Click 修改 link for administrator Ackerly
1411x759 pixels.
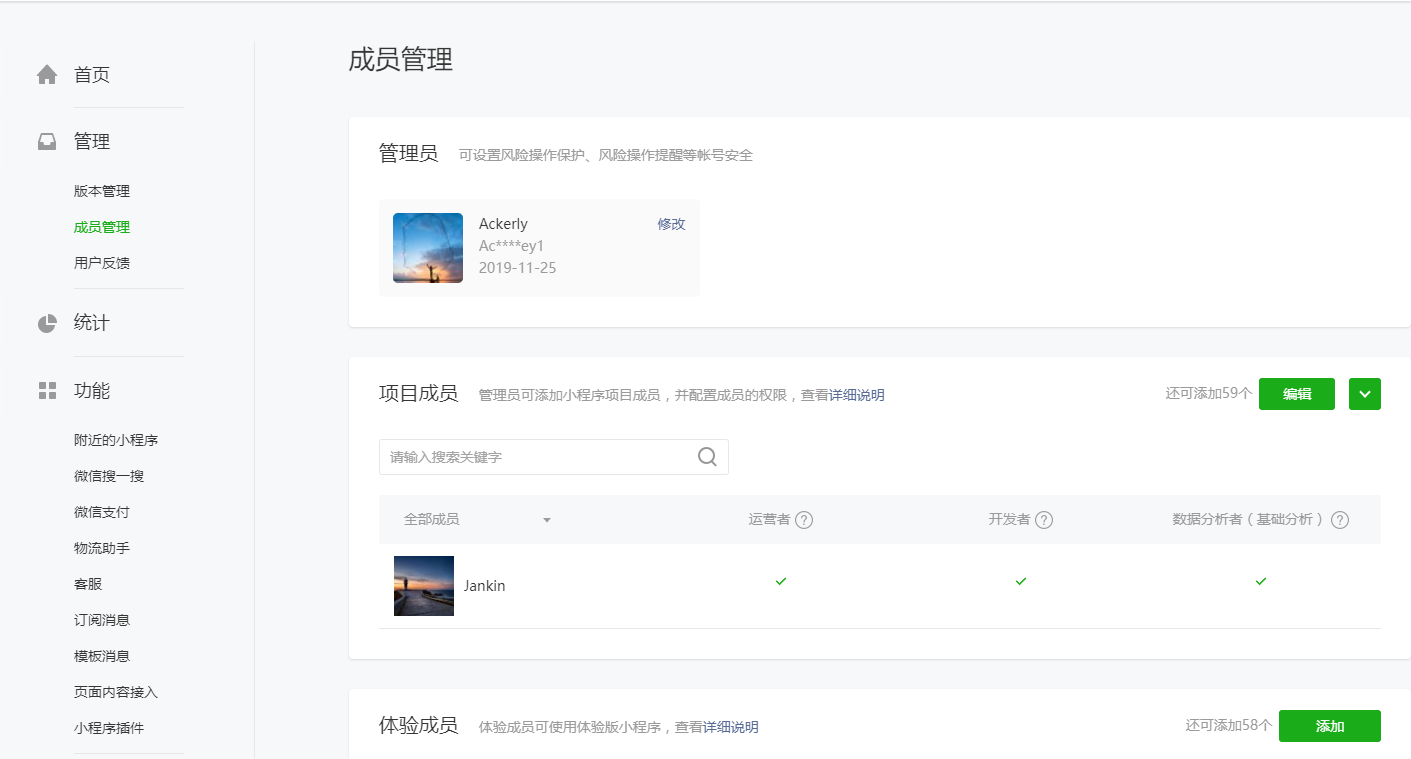tap(671, 224)
